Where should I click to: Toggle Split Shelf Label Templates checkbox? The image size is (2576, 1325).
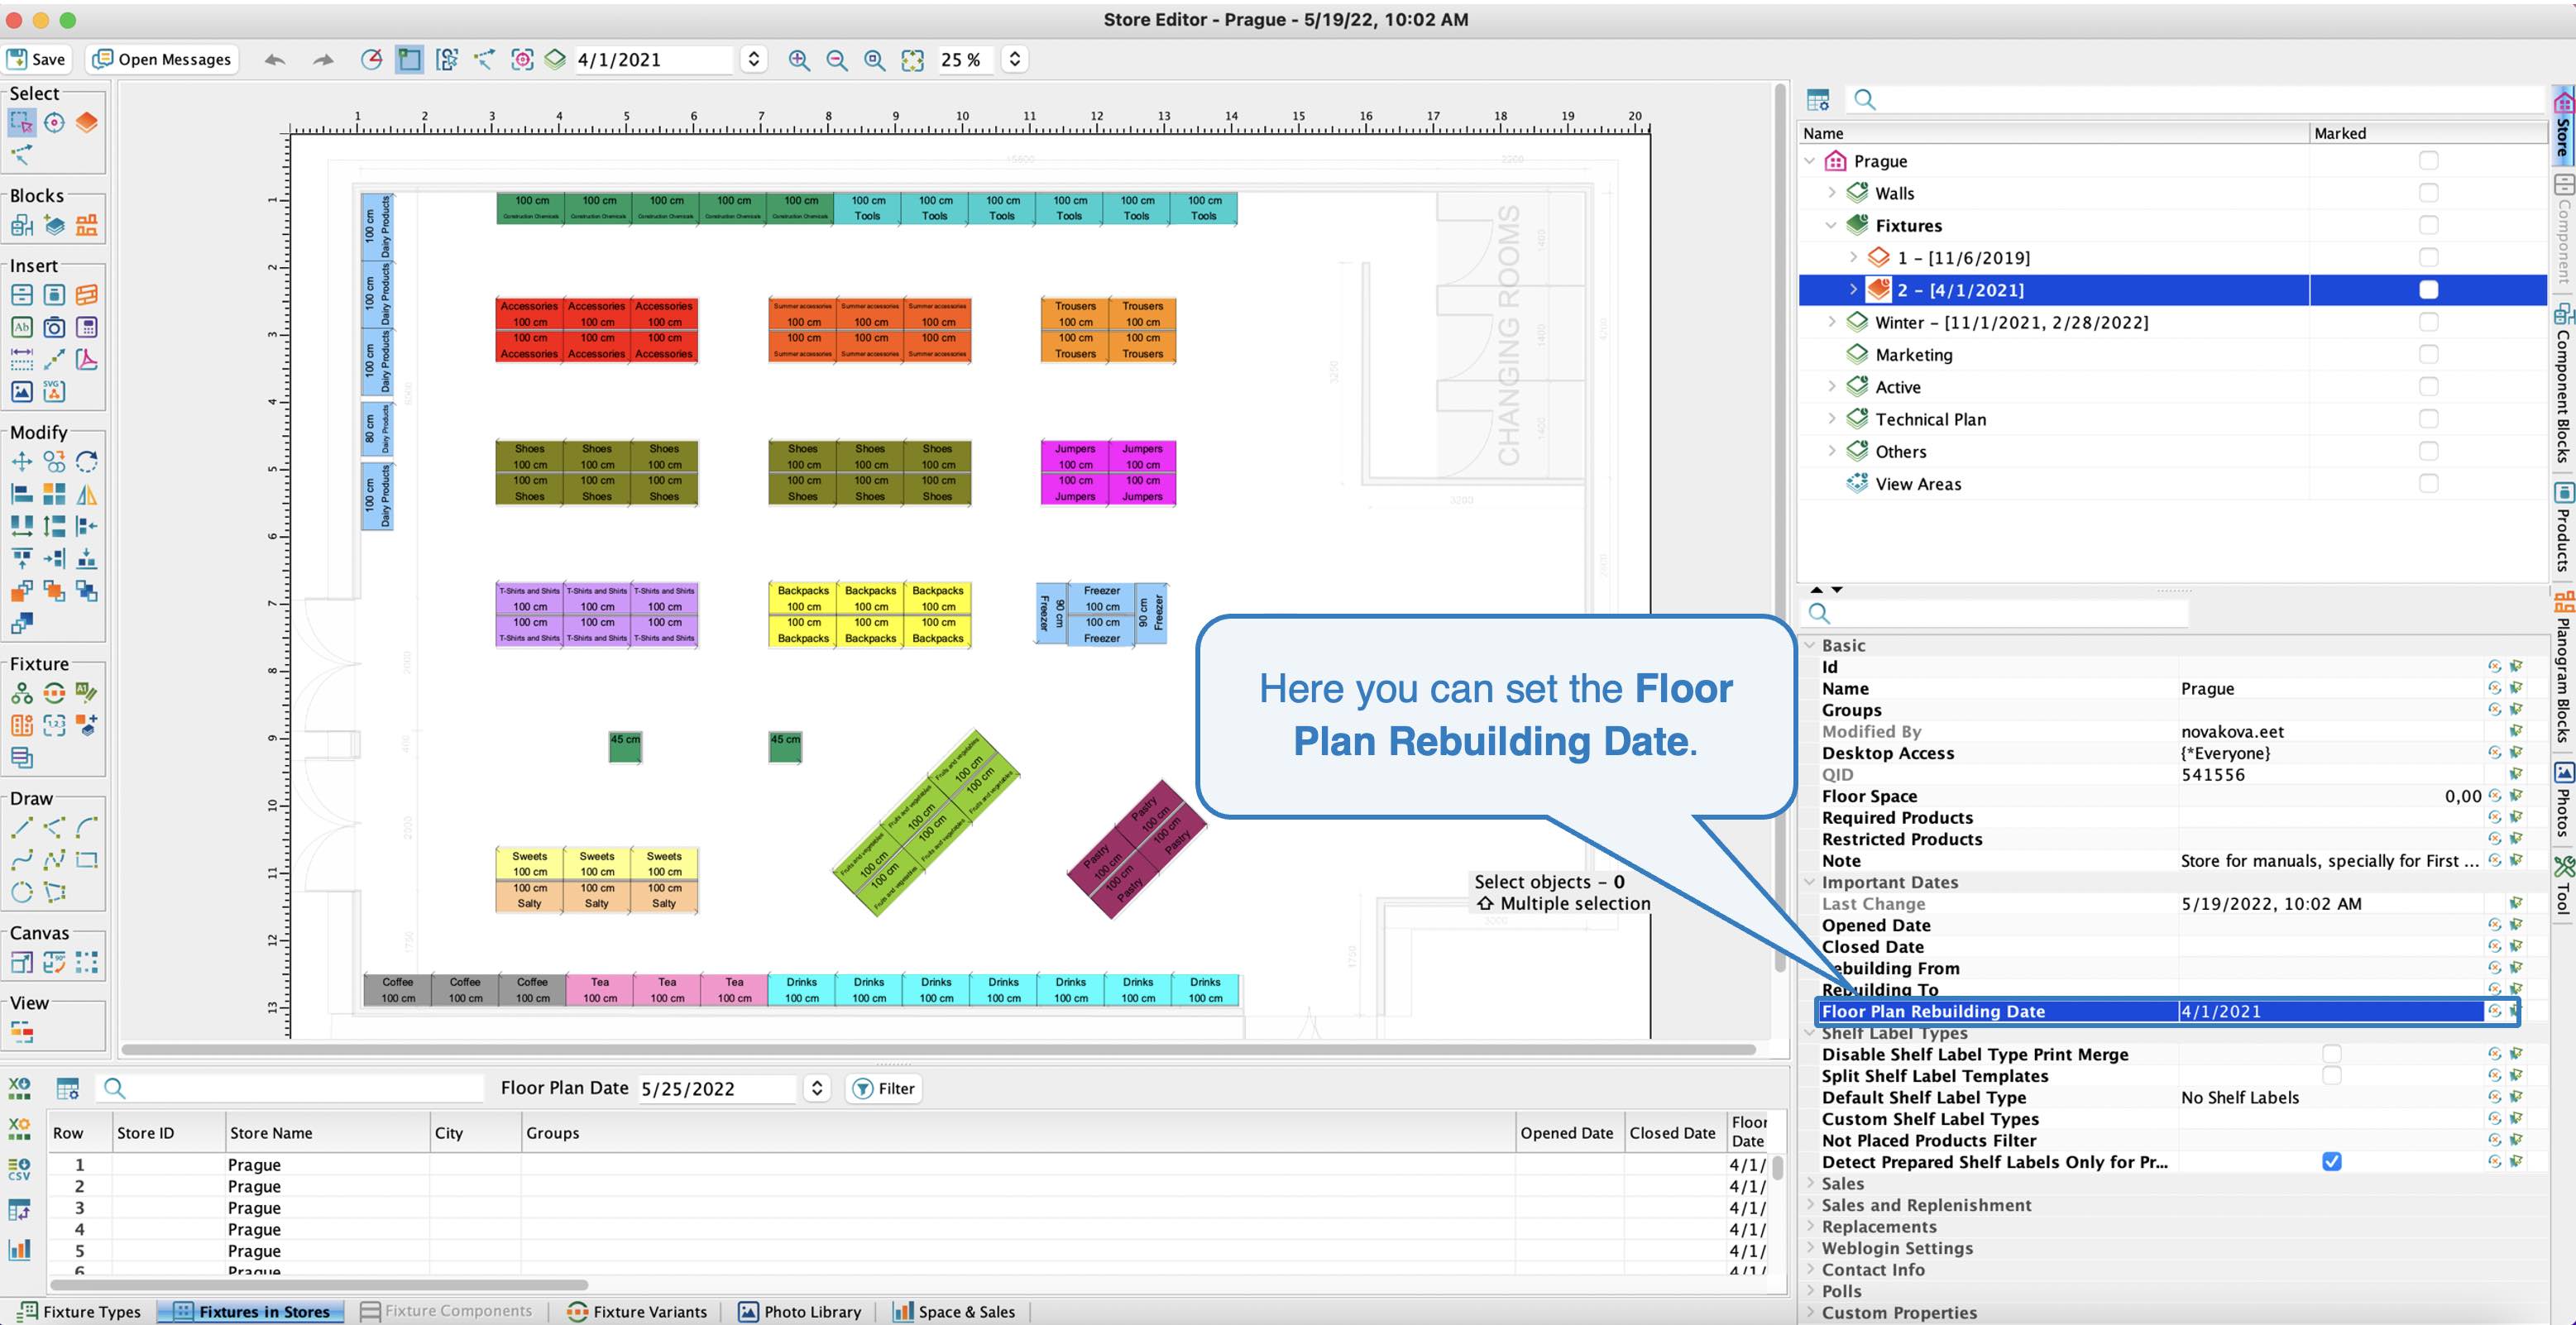click(2332, 1075)
